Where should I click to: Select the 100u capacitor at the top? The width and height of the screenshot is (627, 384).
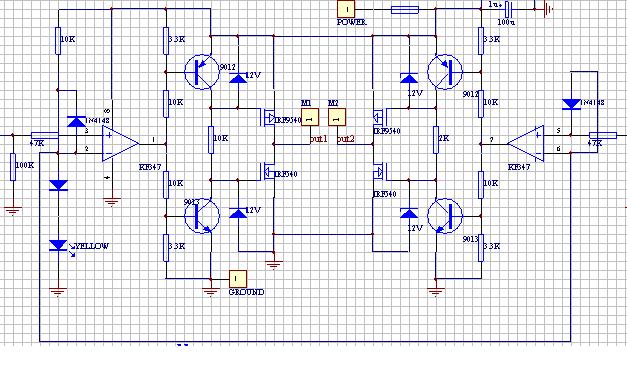pyautogui.click(x=509, y=9)
